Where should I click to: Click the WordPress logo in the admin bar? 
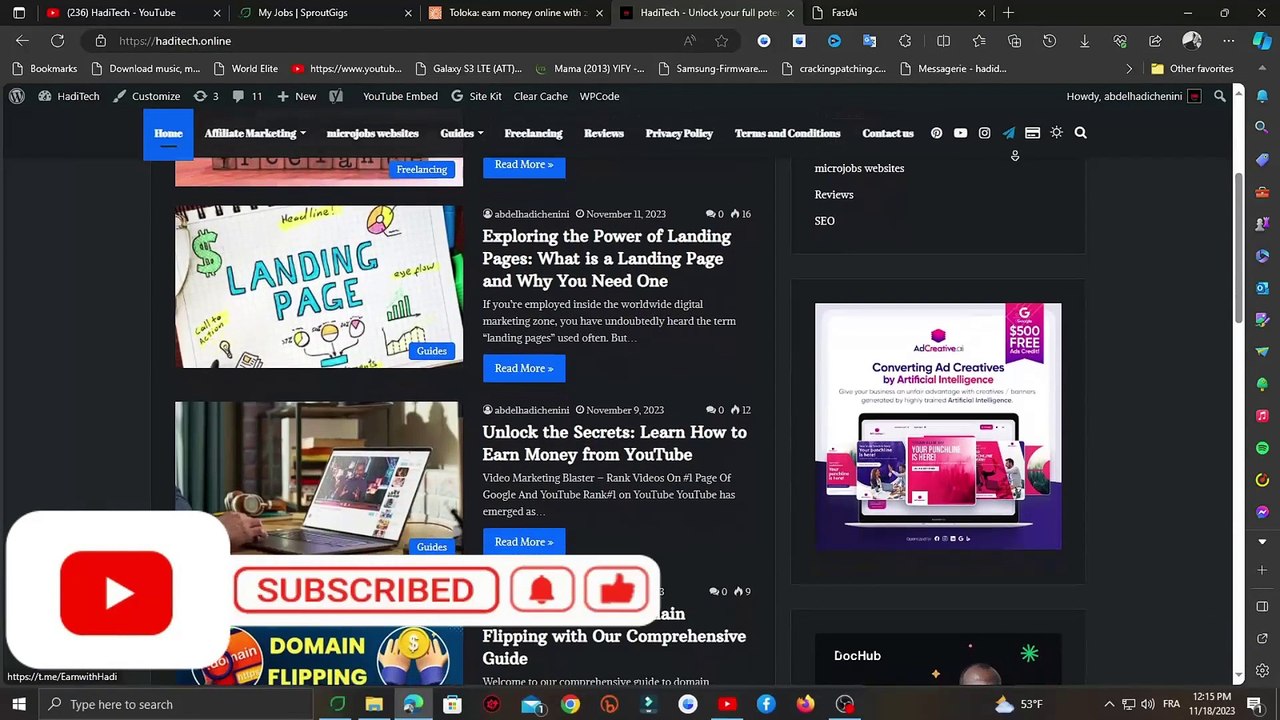17,96
